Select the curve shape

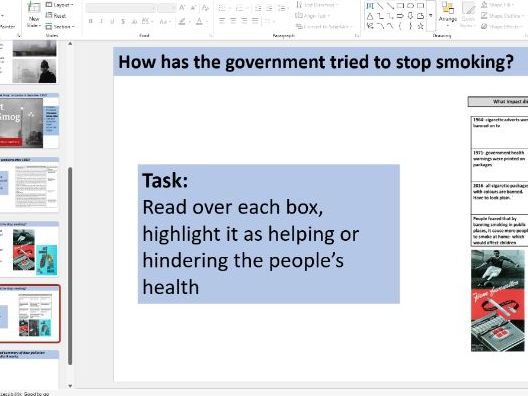[x=390, y=26]
